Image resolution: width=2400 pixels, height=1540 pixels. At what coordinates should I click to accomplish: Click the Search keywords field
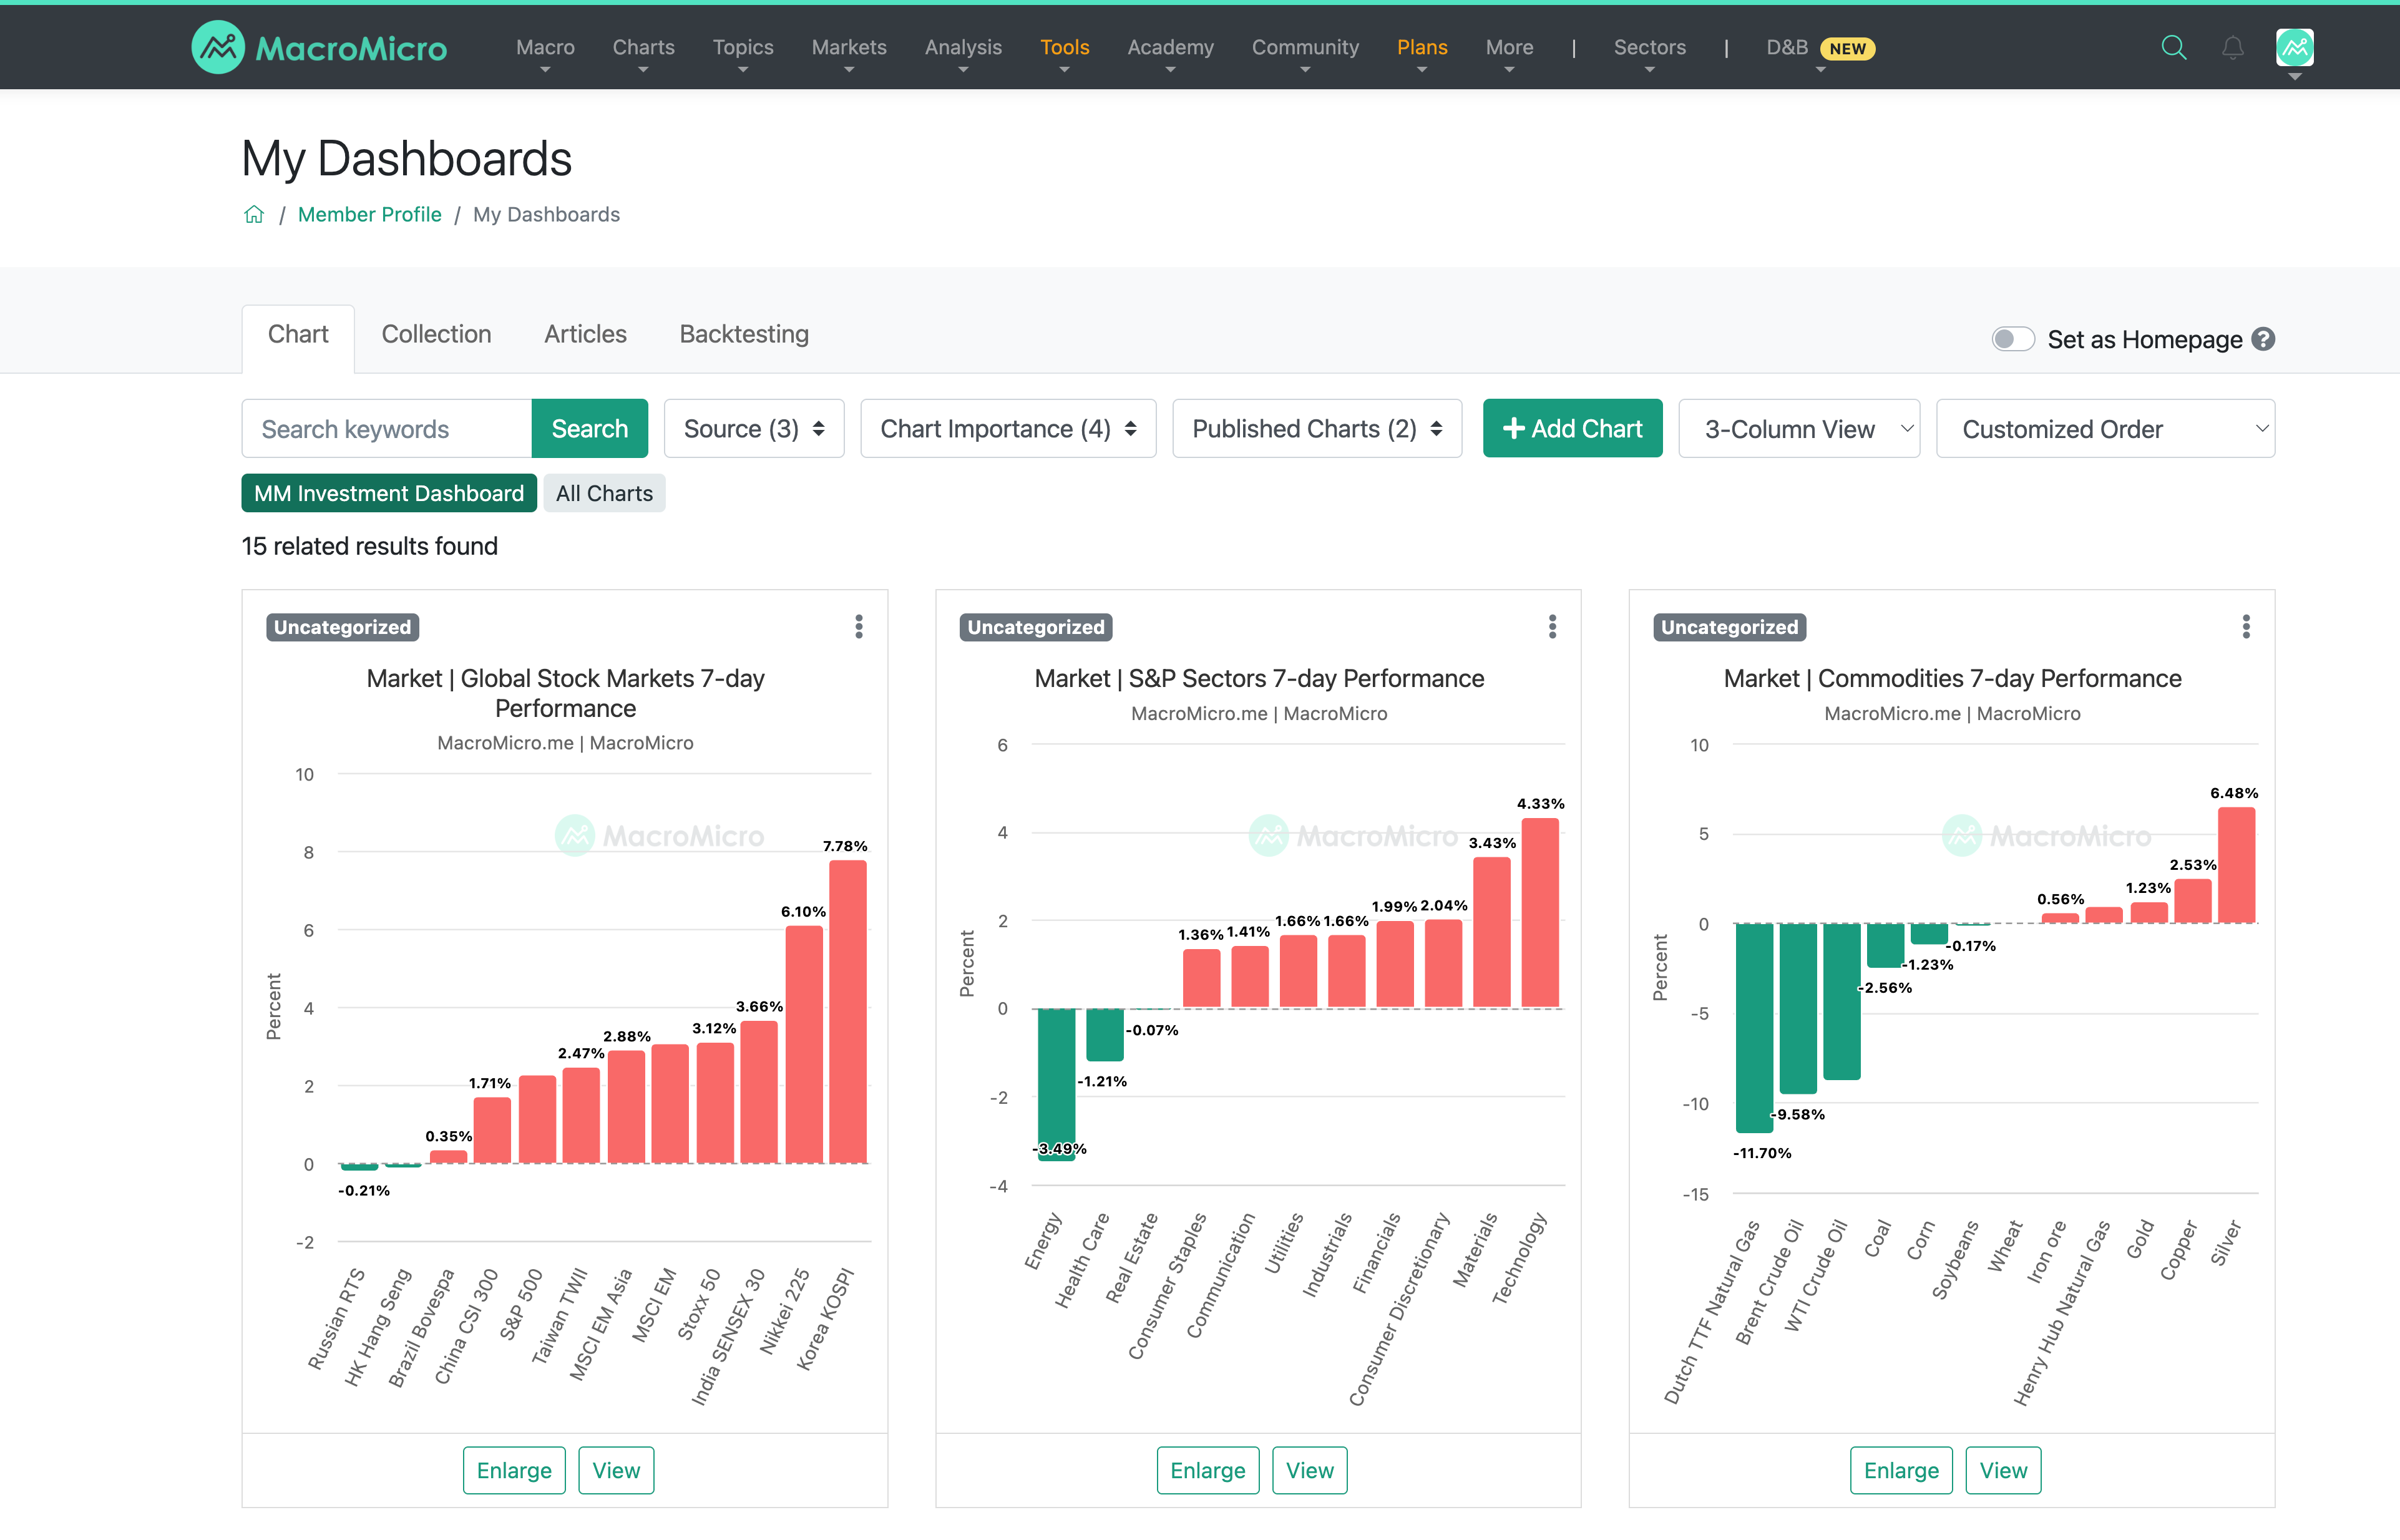[386, 428]
